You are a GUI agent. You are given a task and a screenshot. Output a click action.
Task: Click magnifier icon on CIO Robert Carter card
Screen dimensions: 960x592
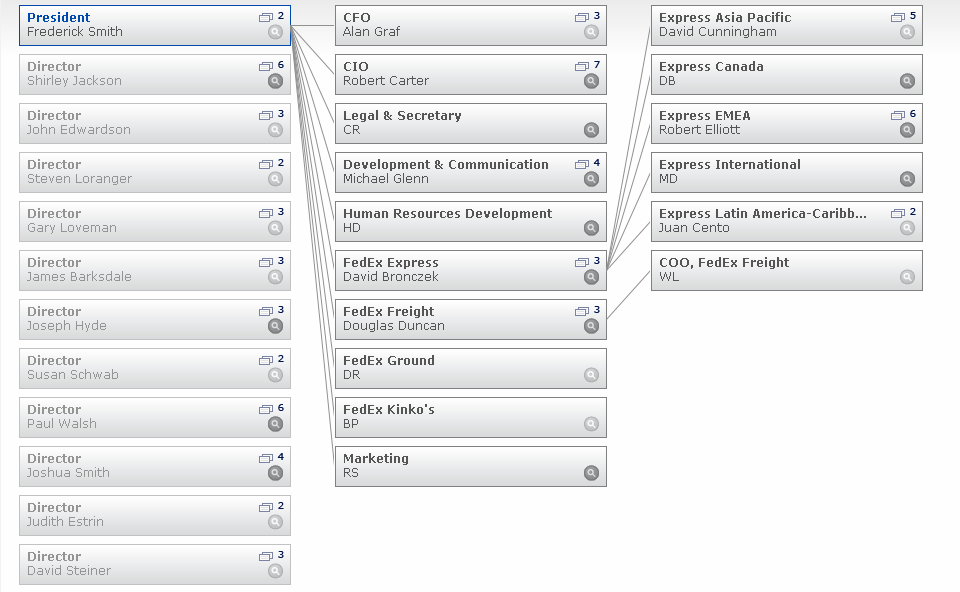[x=591, y=81]
